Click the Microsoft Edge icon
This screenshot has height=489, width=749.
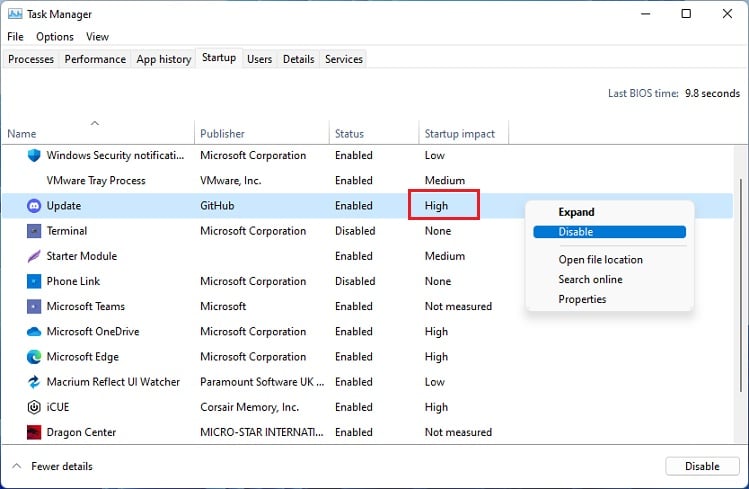click(x=34, y=356)
